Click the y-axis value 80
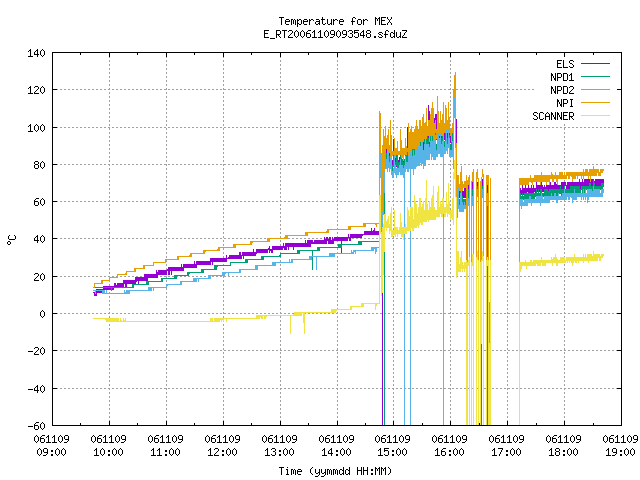This screenshot has height=480, width=640. (40, 165)
